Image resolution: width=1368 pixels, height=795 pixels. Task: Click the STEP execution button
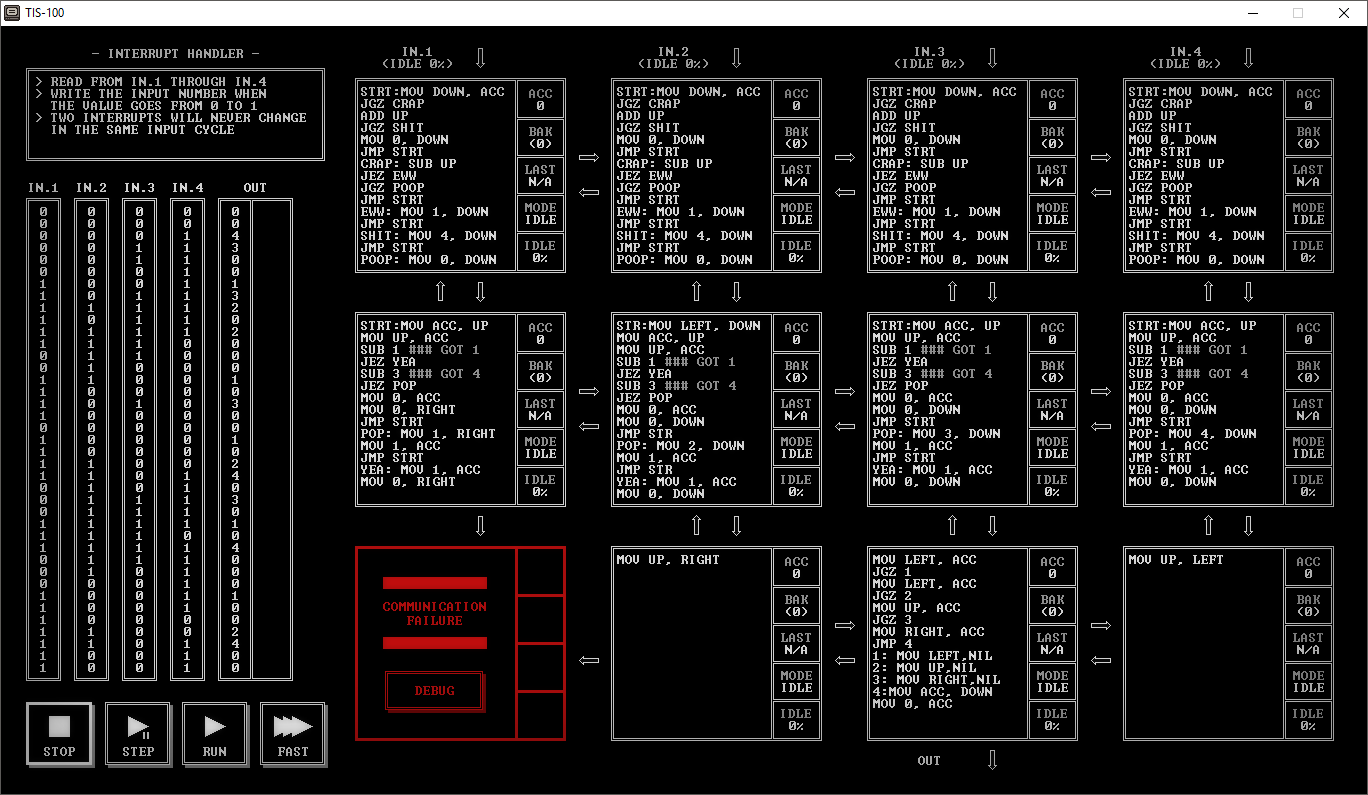click(x=138, y=734)
